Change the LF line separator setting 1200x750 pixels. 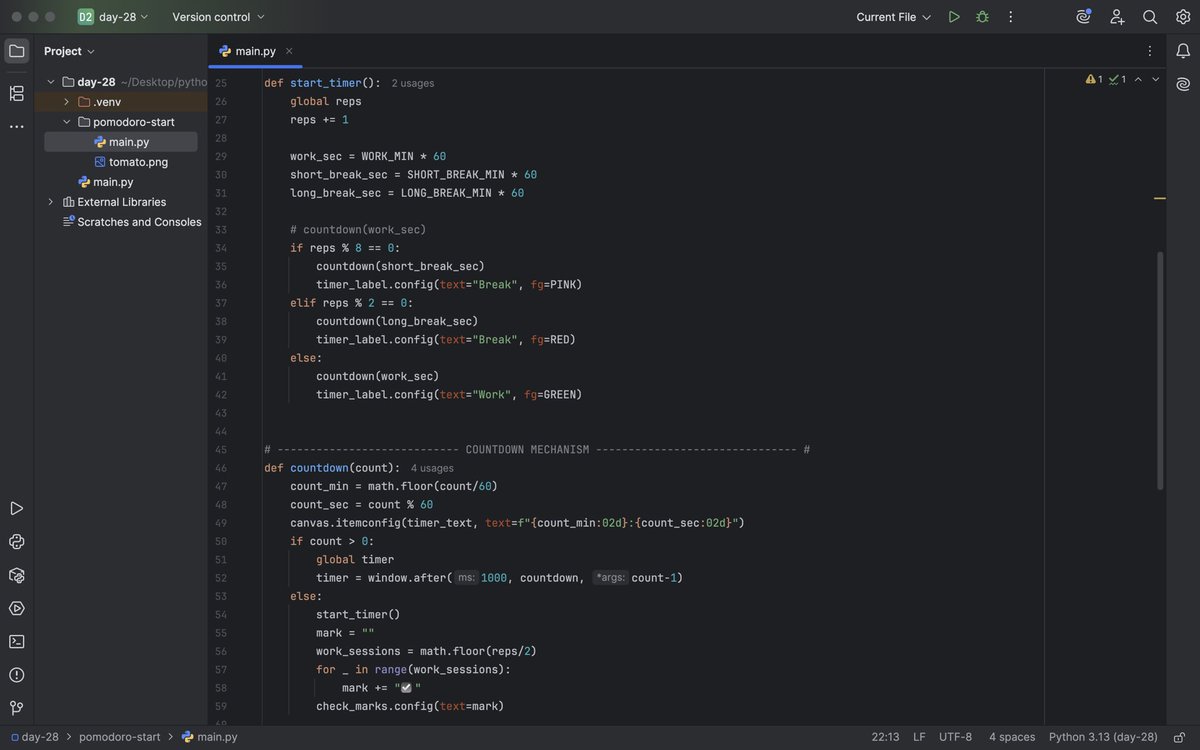tap(919, 737)
